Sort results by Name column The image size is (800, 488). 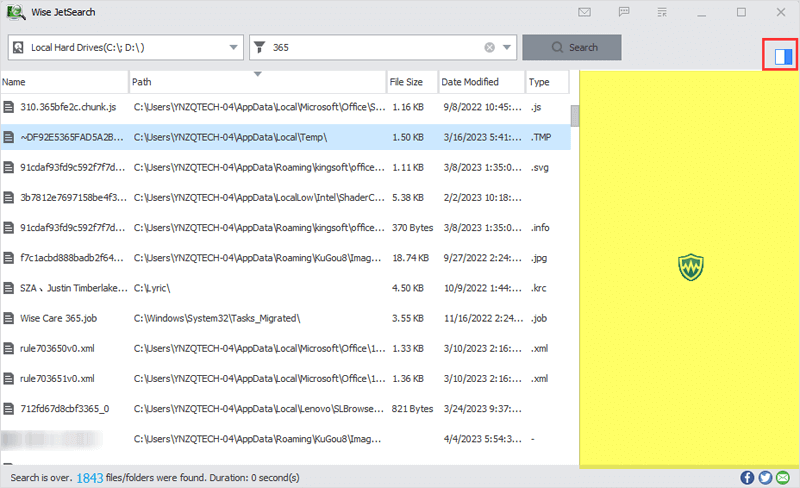click(64, 82)
